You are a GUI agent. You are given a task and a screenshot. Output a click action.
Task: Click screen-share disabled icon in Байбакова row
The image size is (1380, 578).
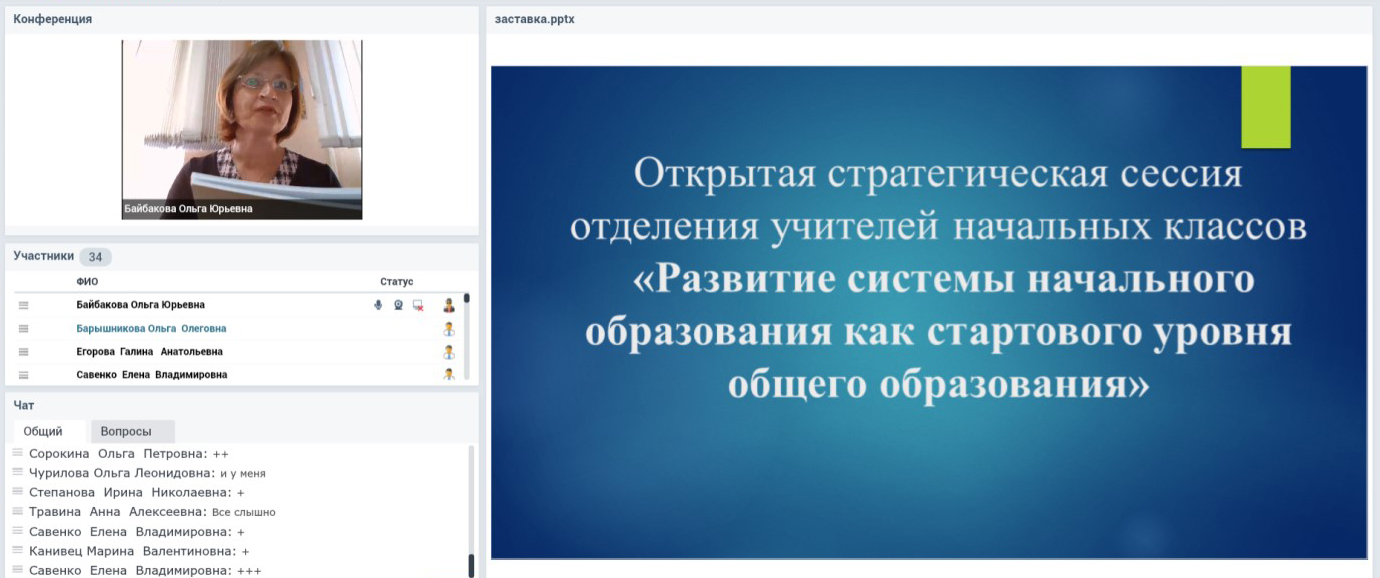click(418, 305)
